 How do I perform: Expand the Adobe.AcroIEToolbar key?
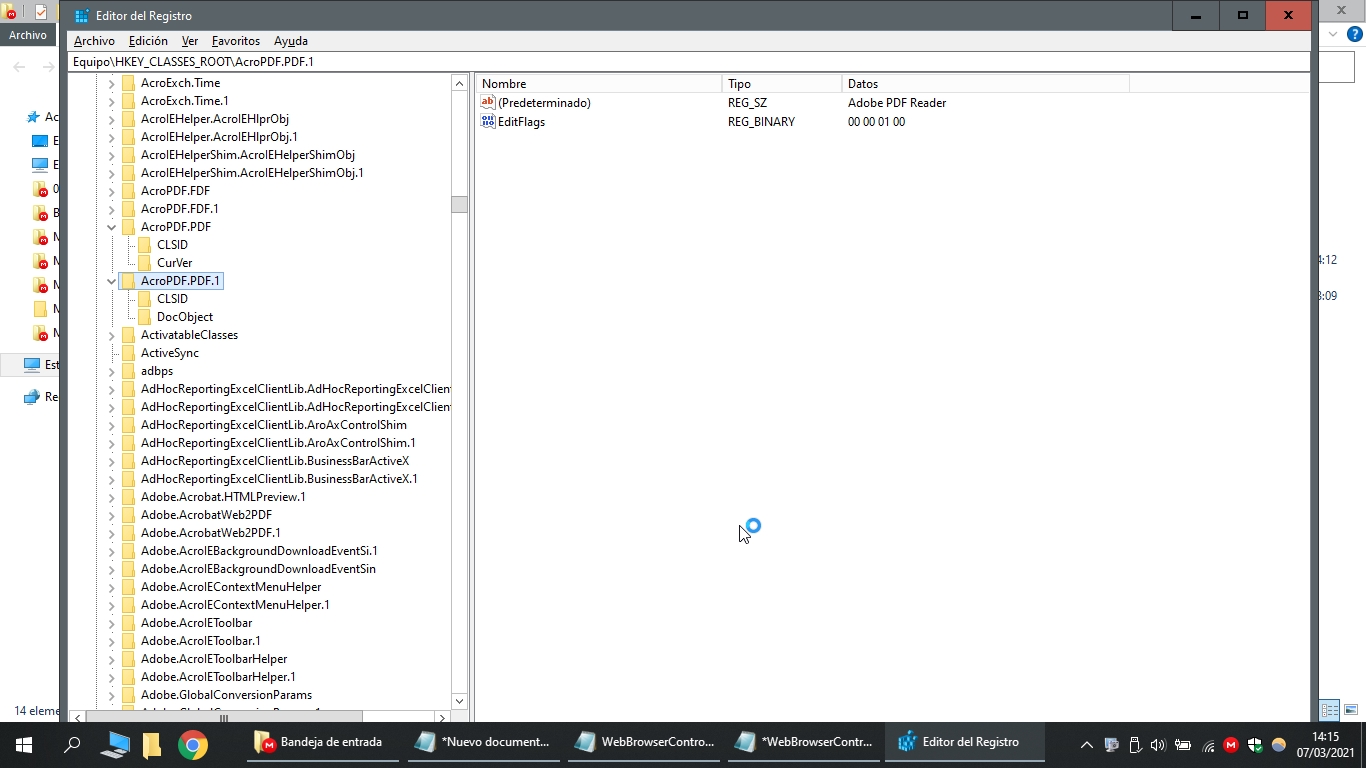tap(111, 623)
